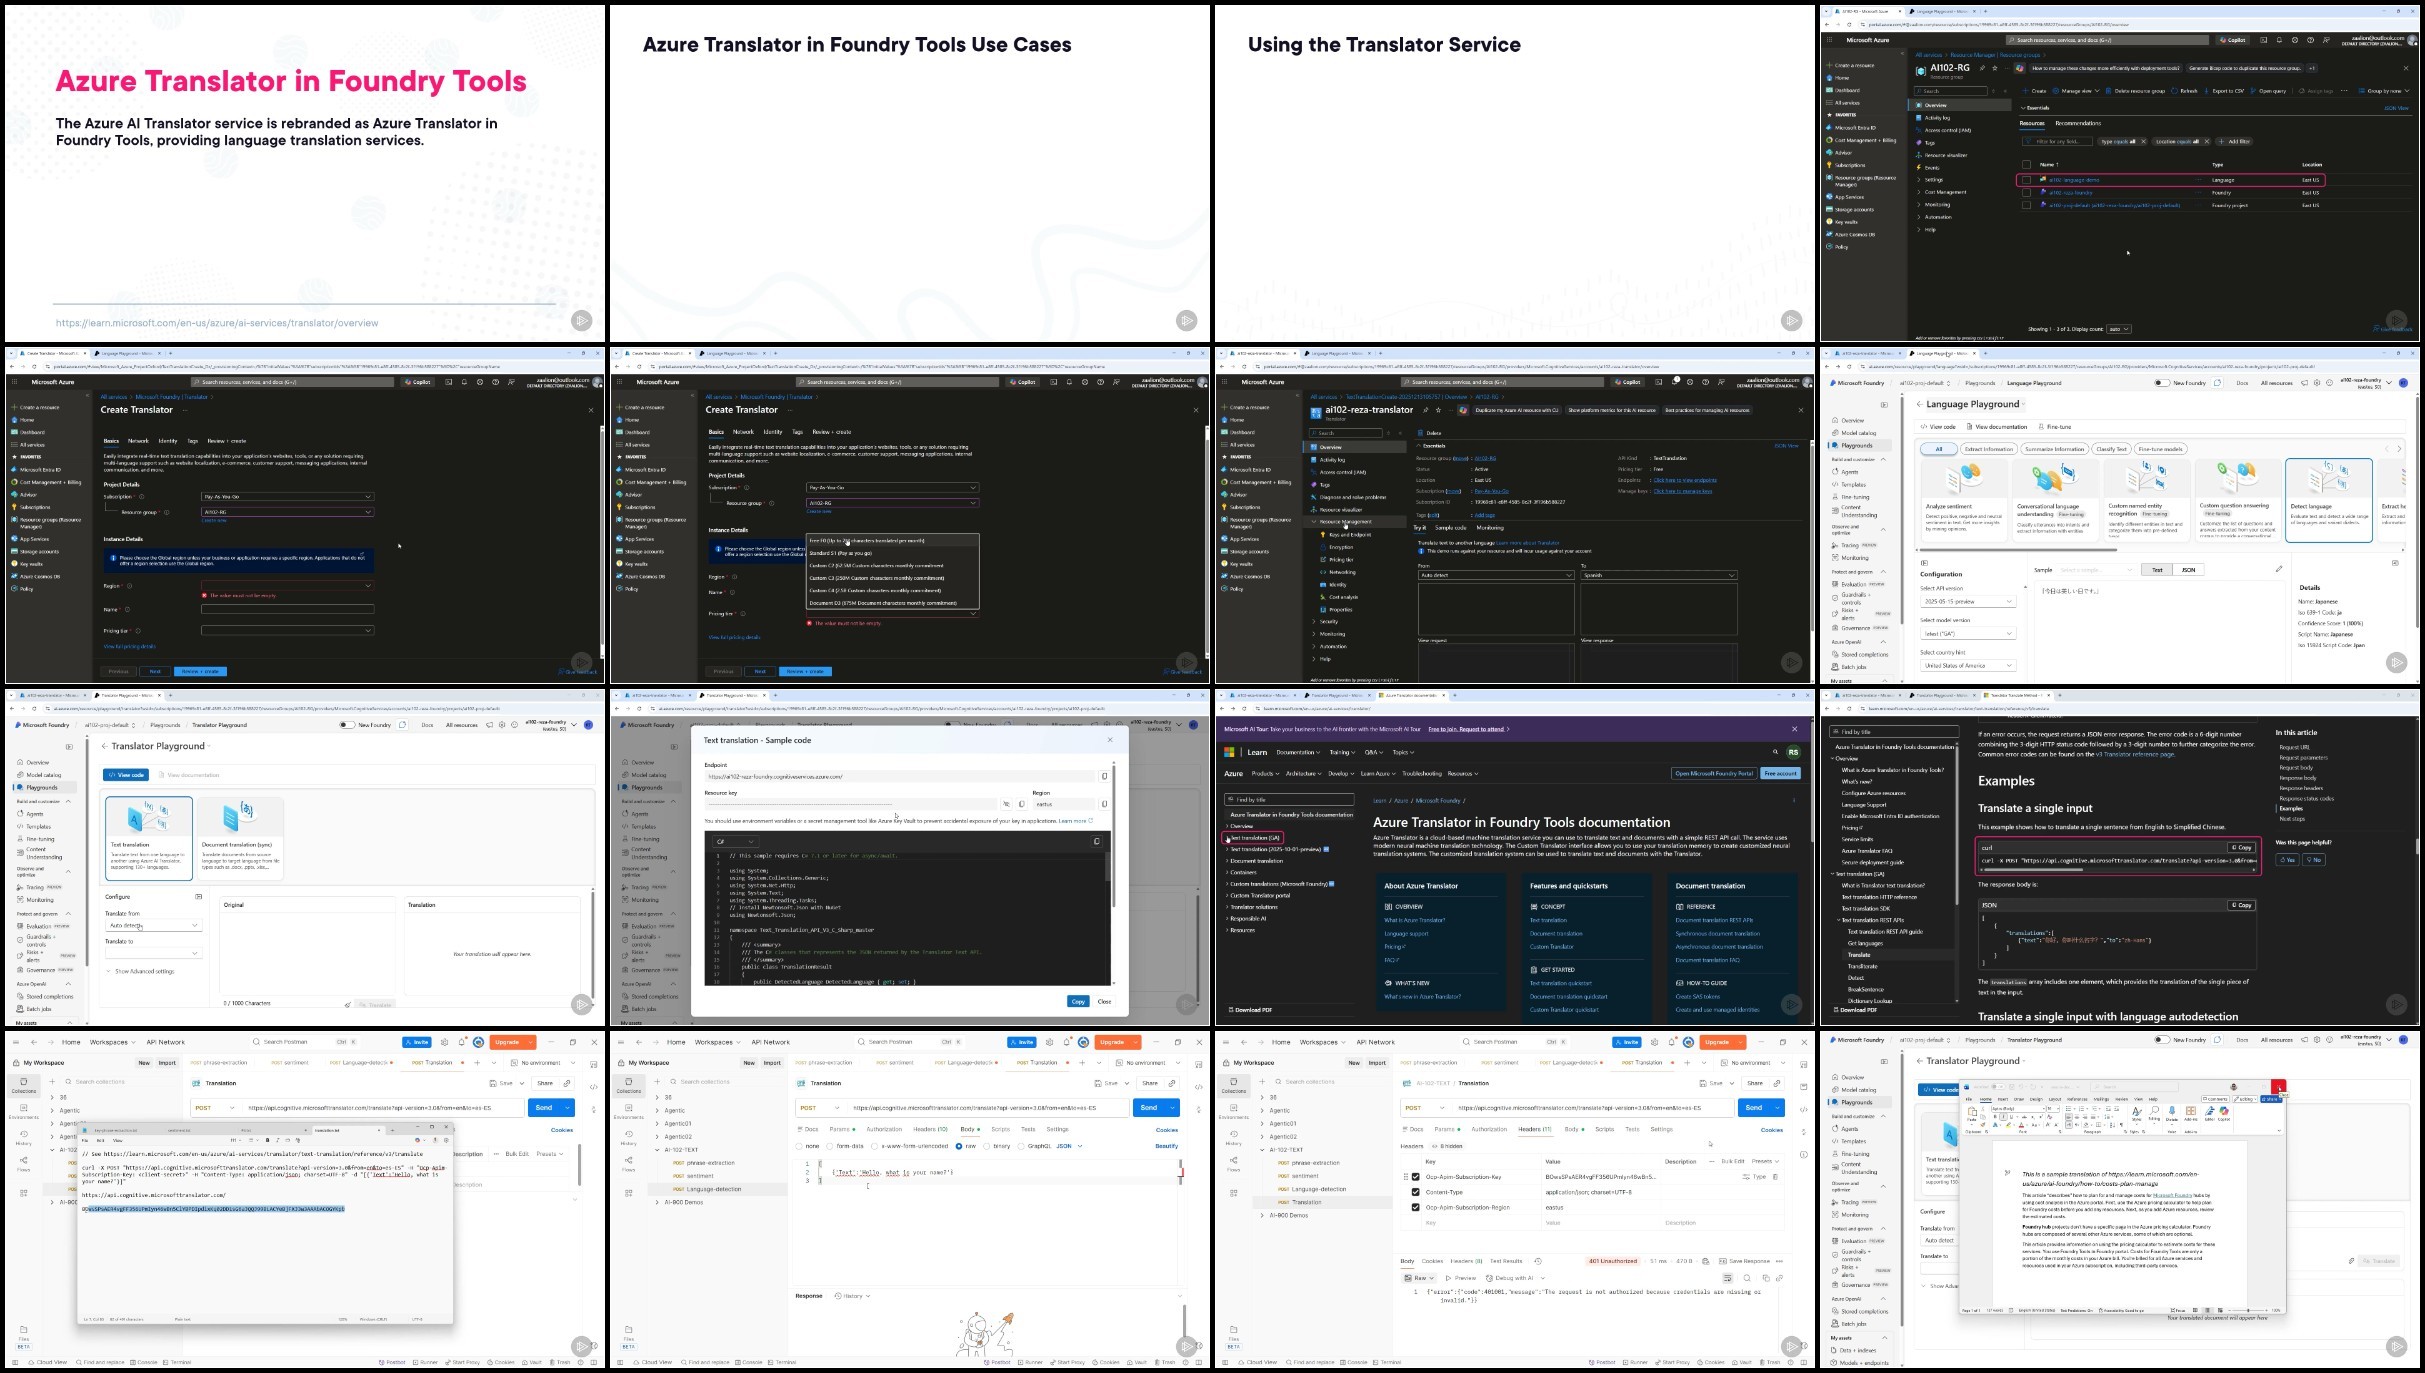The height and width of the screenshot is (1373, 2425).
Task: Click the Paste icon in the Word overlay ribbon
Action: point(1972,1113)
